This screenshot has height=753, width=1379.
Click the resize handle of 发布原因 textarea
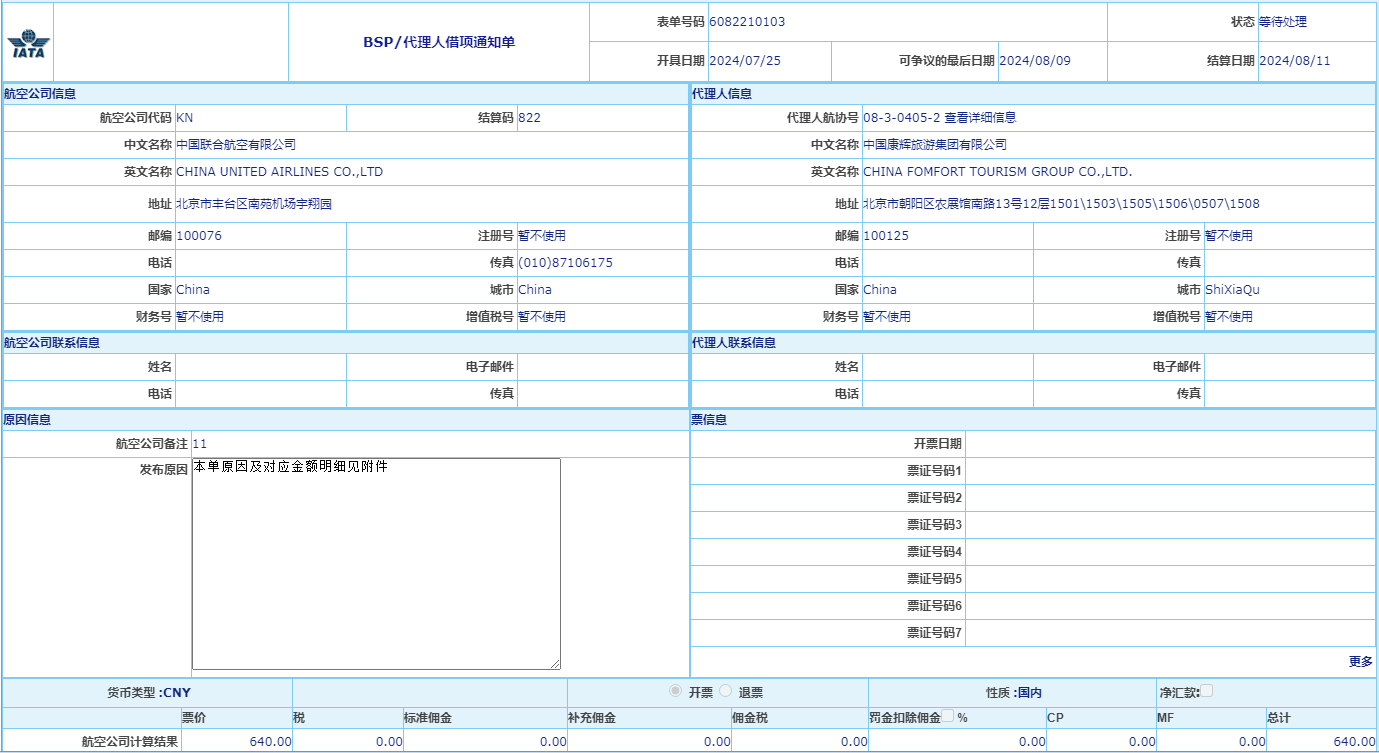[555, 664]
